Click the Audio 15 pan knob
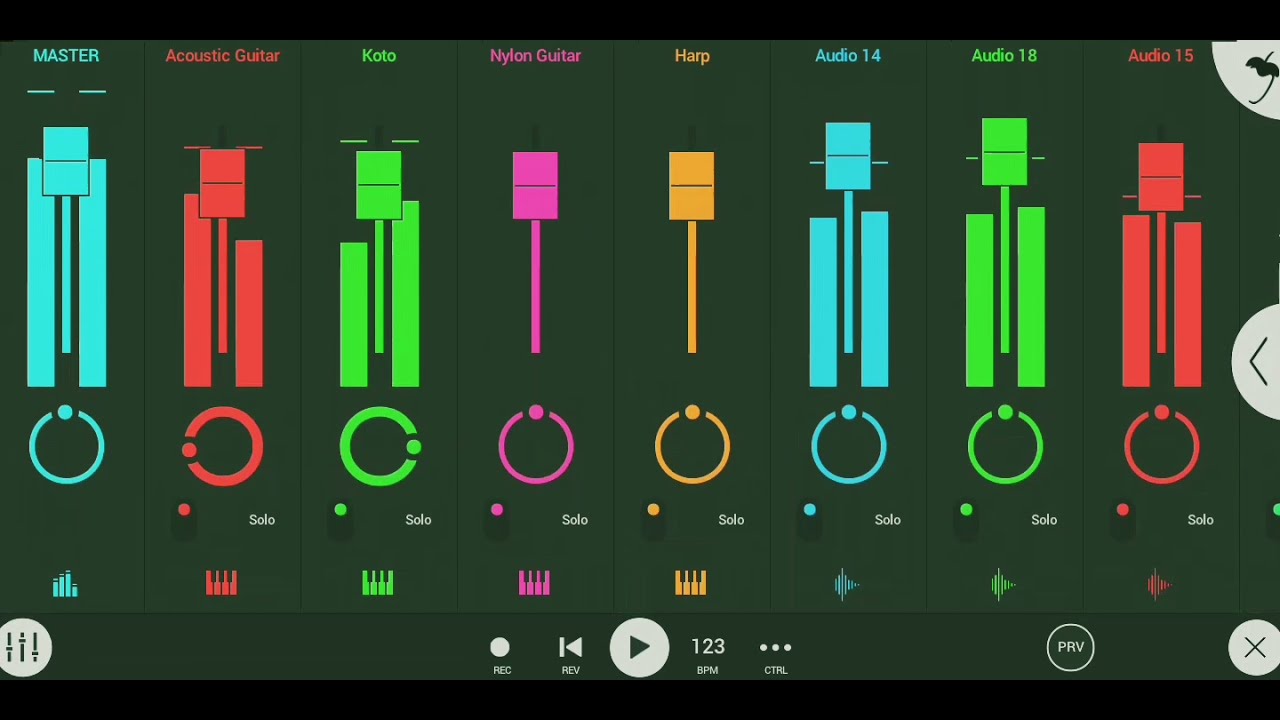Viewport: 1280px width, 720px height. (1161, 446)
